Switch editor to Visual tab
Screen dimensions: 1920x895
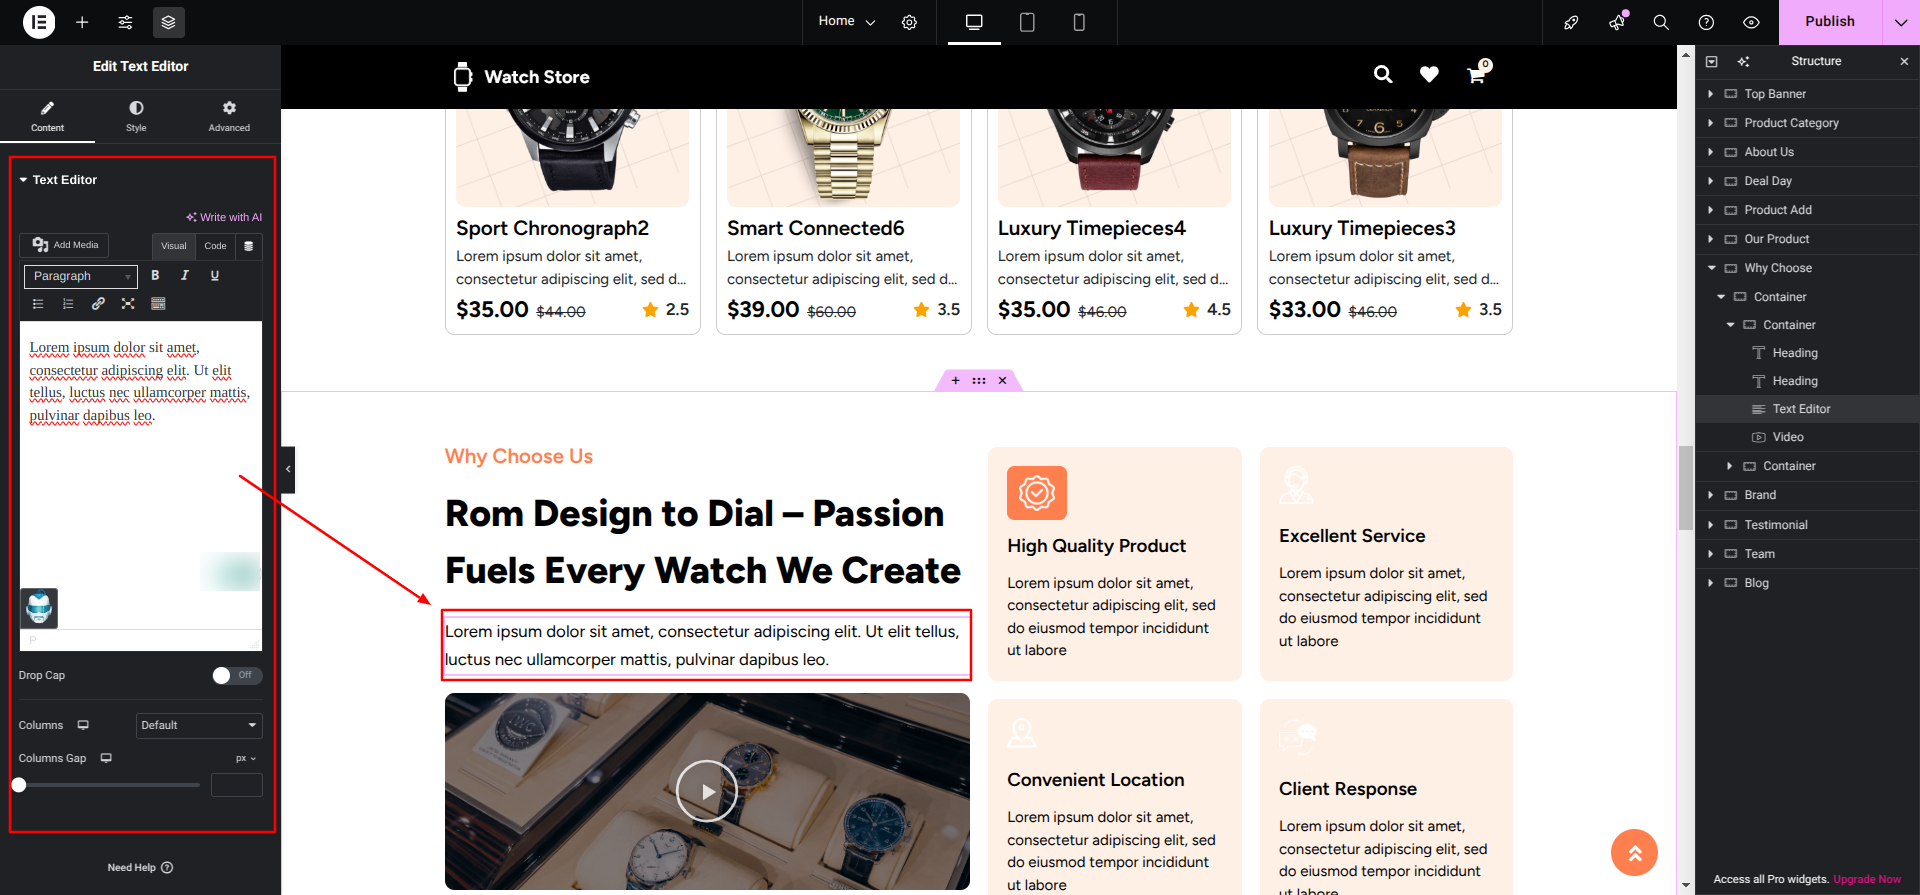coord(174,246)
